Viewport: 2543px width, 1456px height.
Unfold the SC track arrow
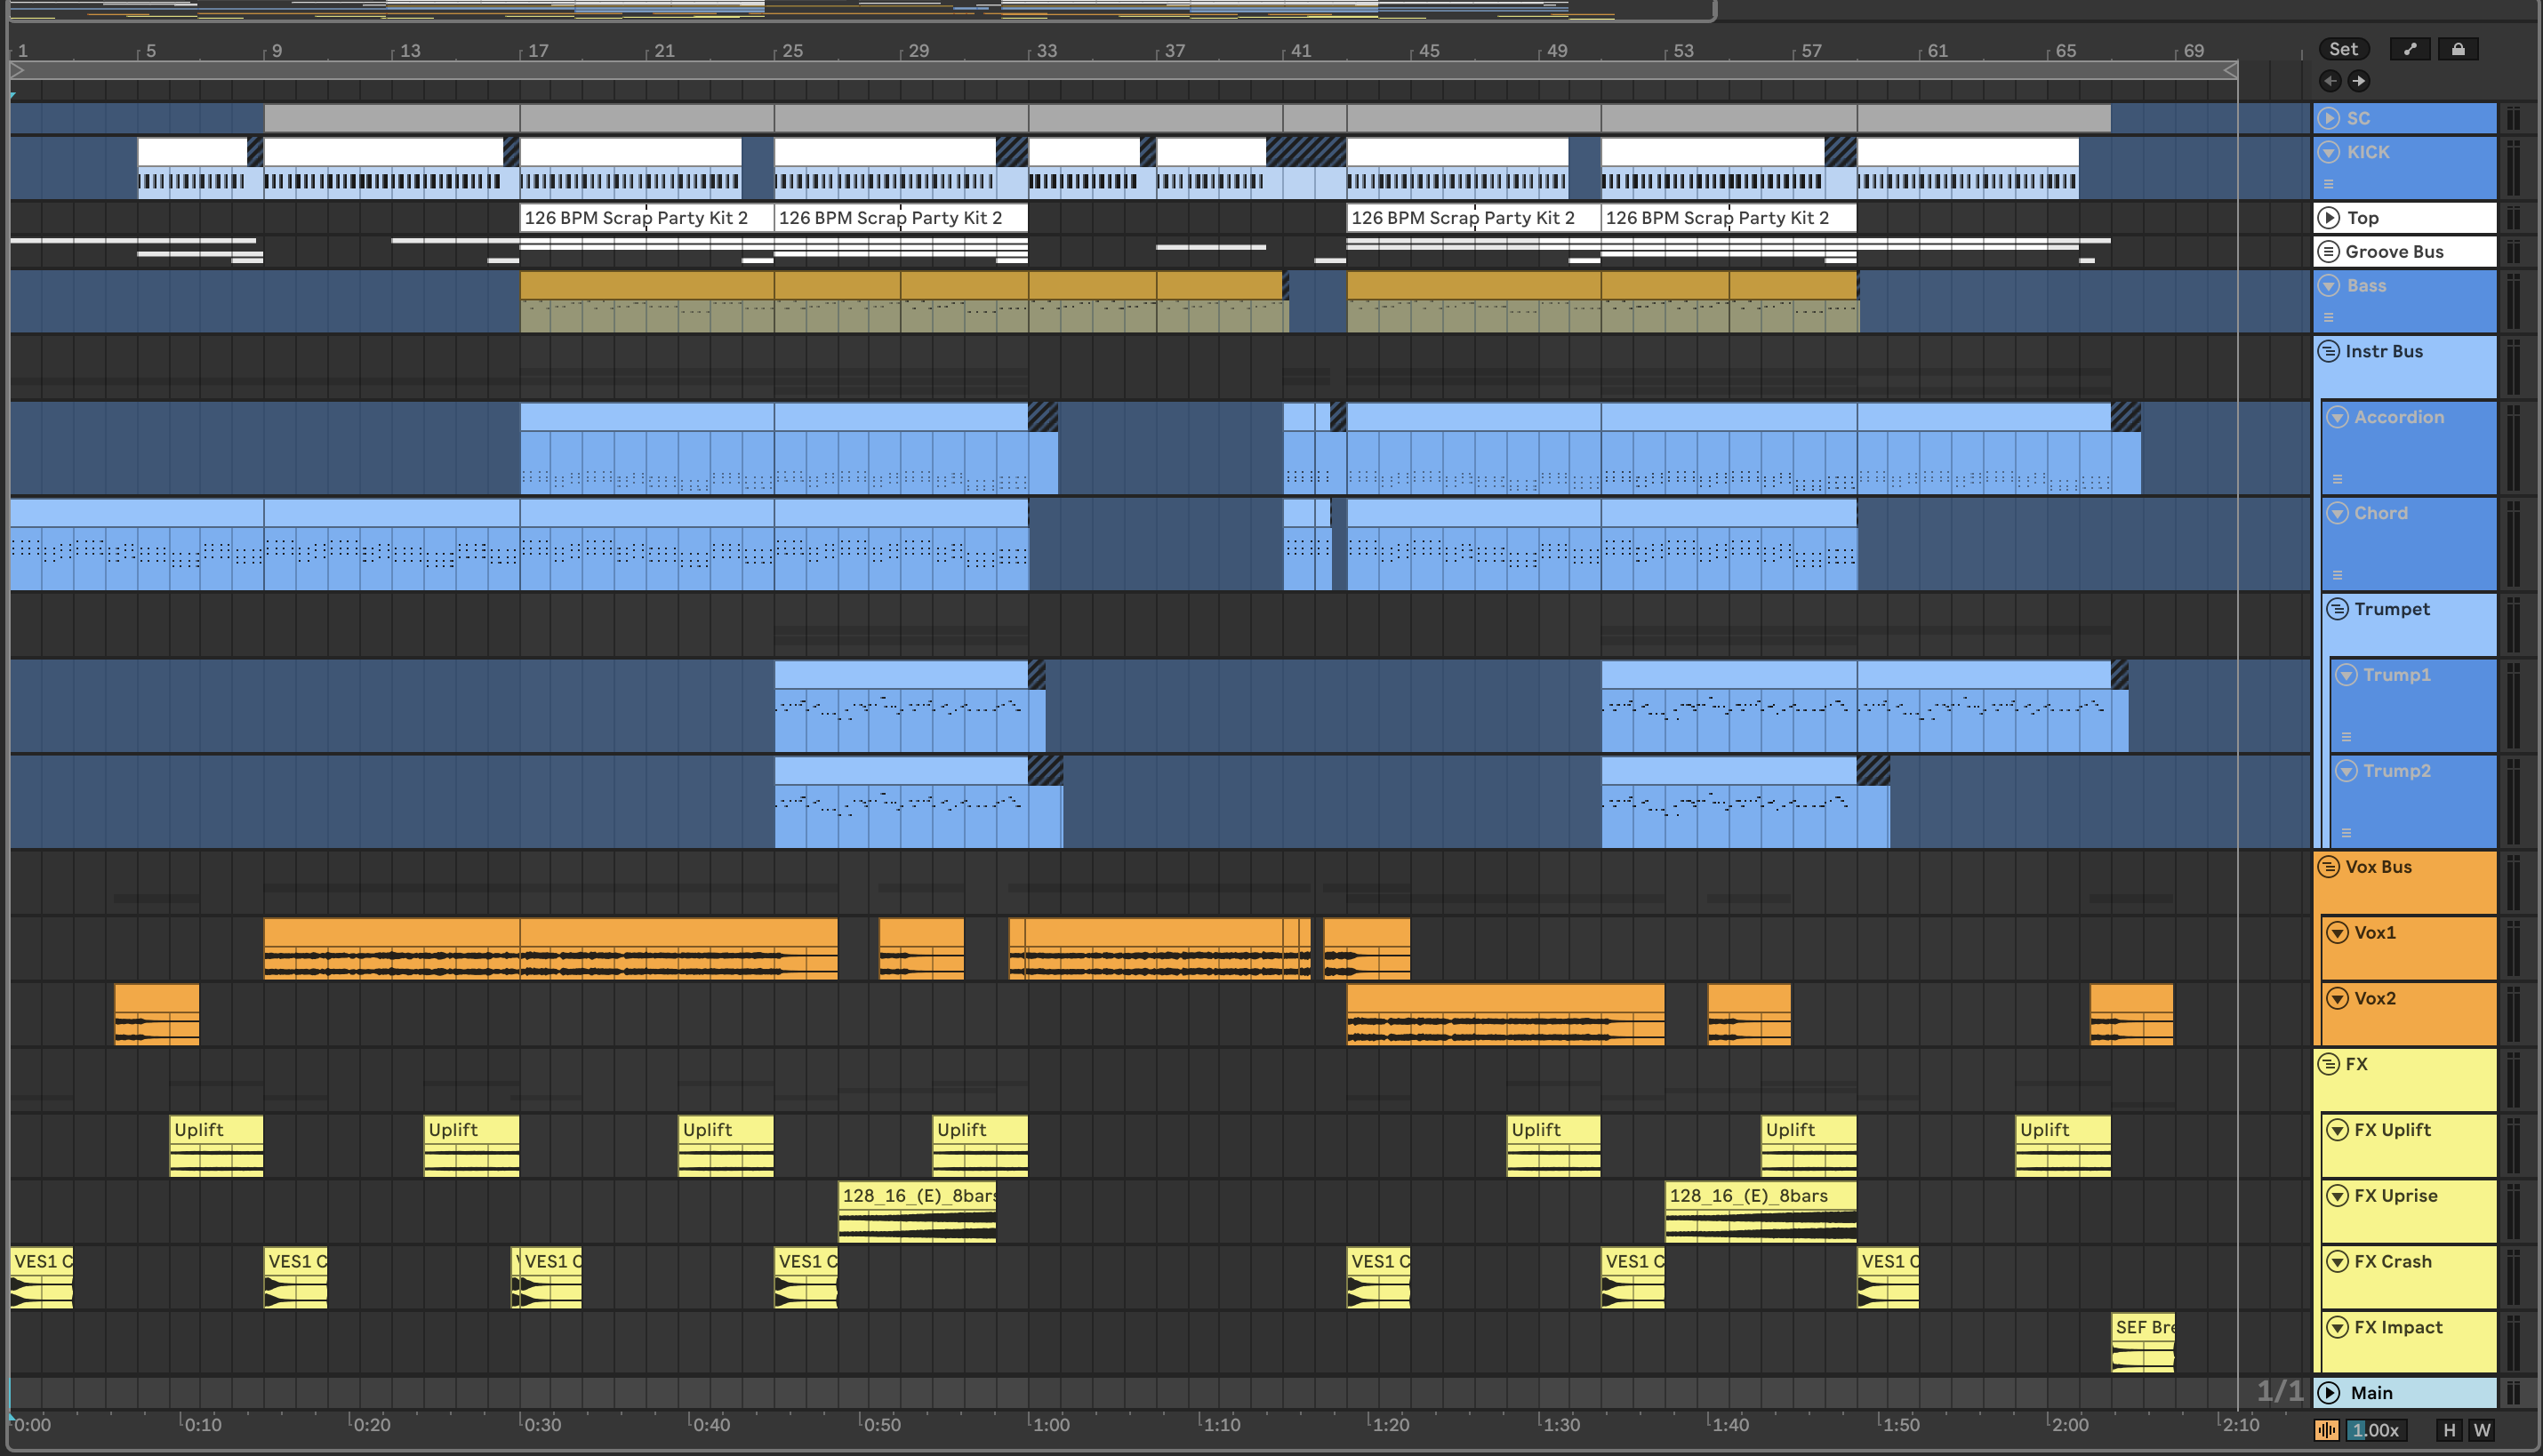(x=2329, y=118)
